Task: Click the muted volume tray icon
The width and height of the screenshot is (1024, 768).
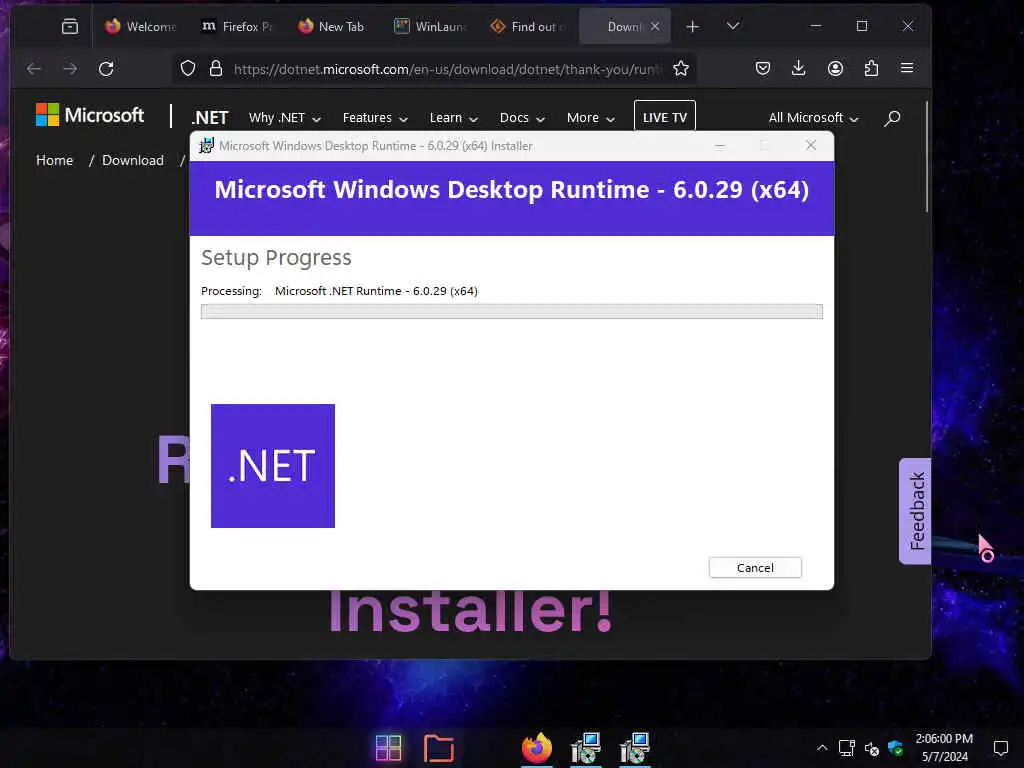Action: pos(871,748)
